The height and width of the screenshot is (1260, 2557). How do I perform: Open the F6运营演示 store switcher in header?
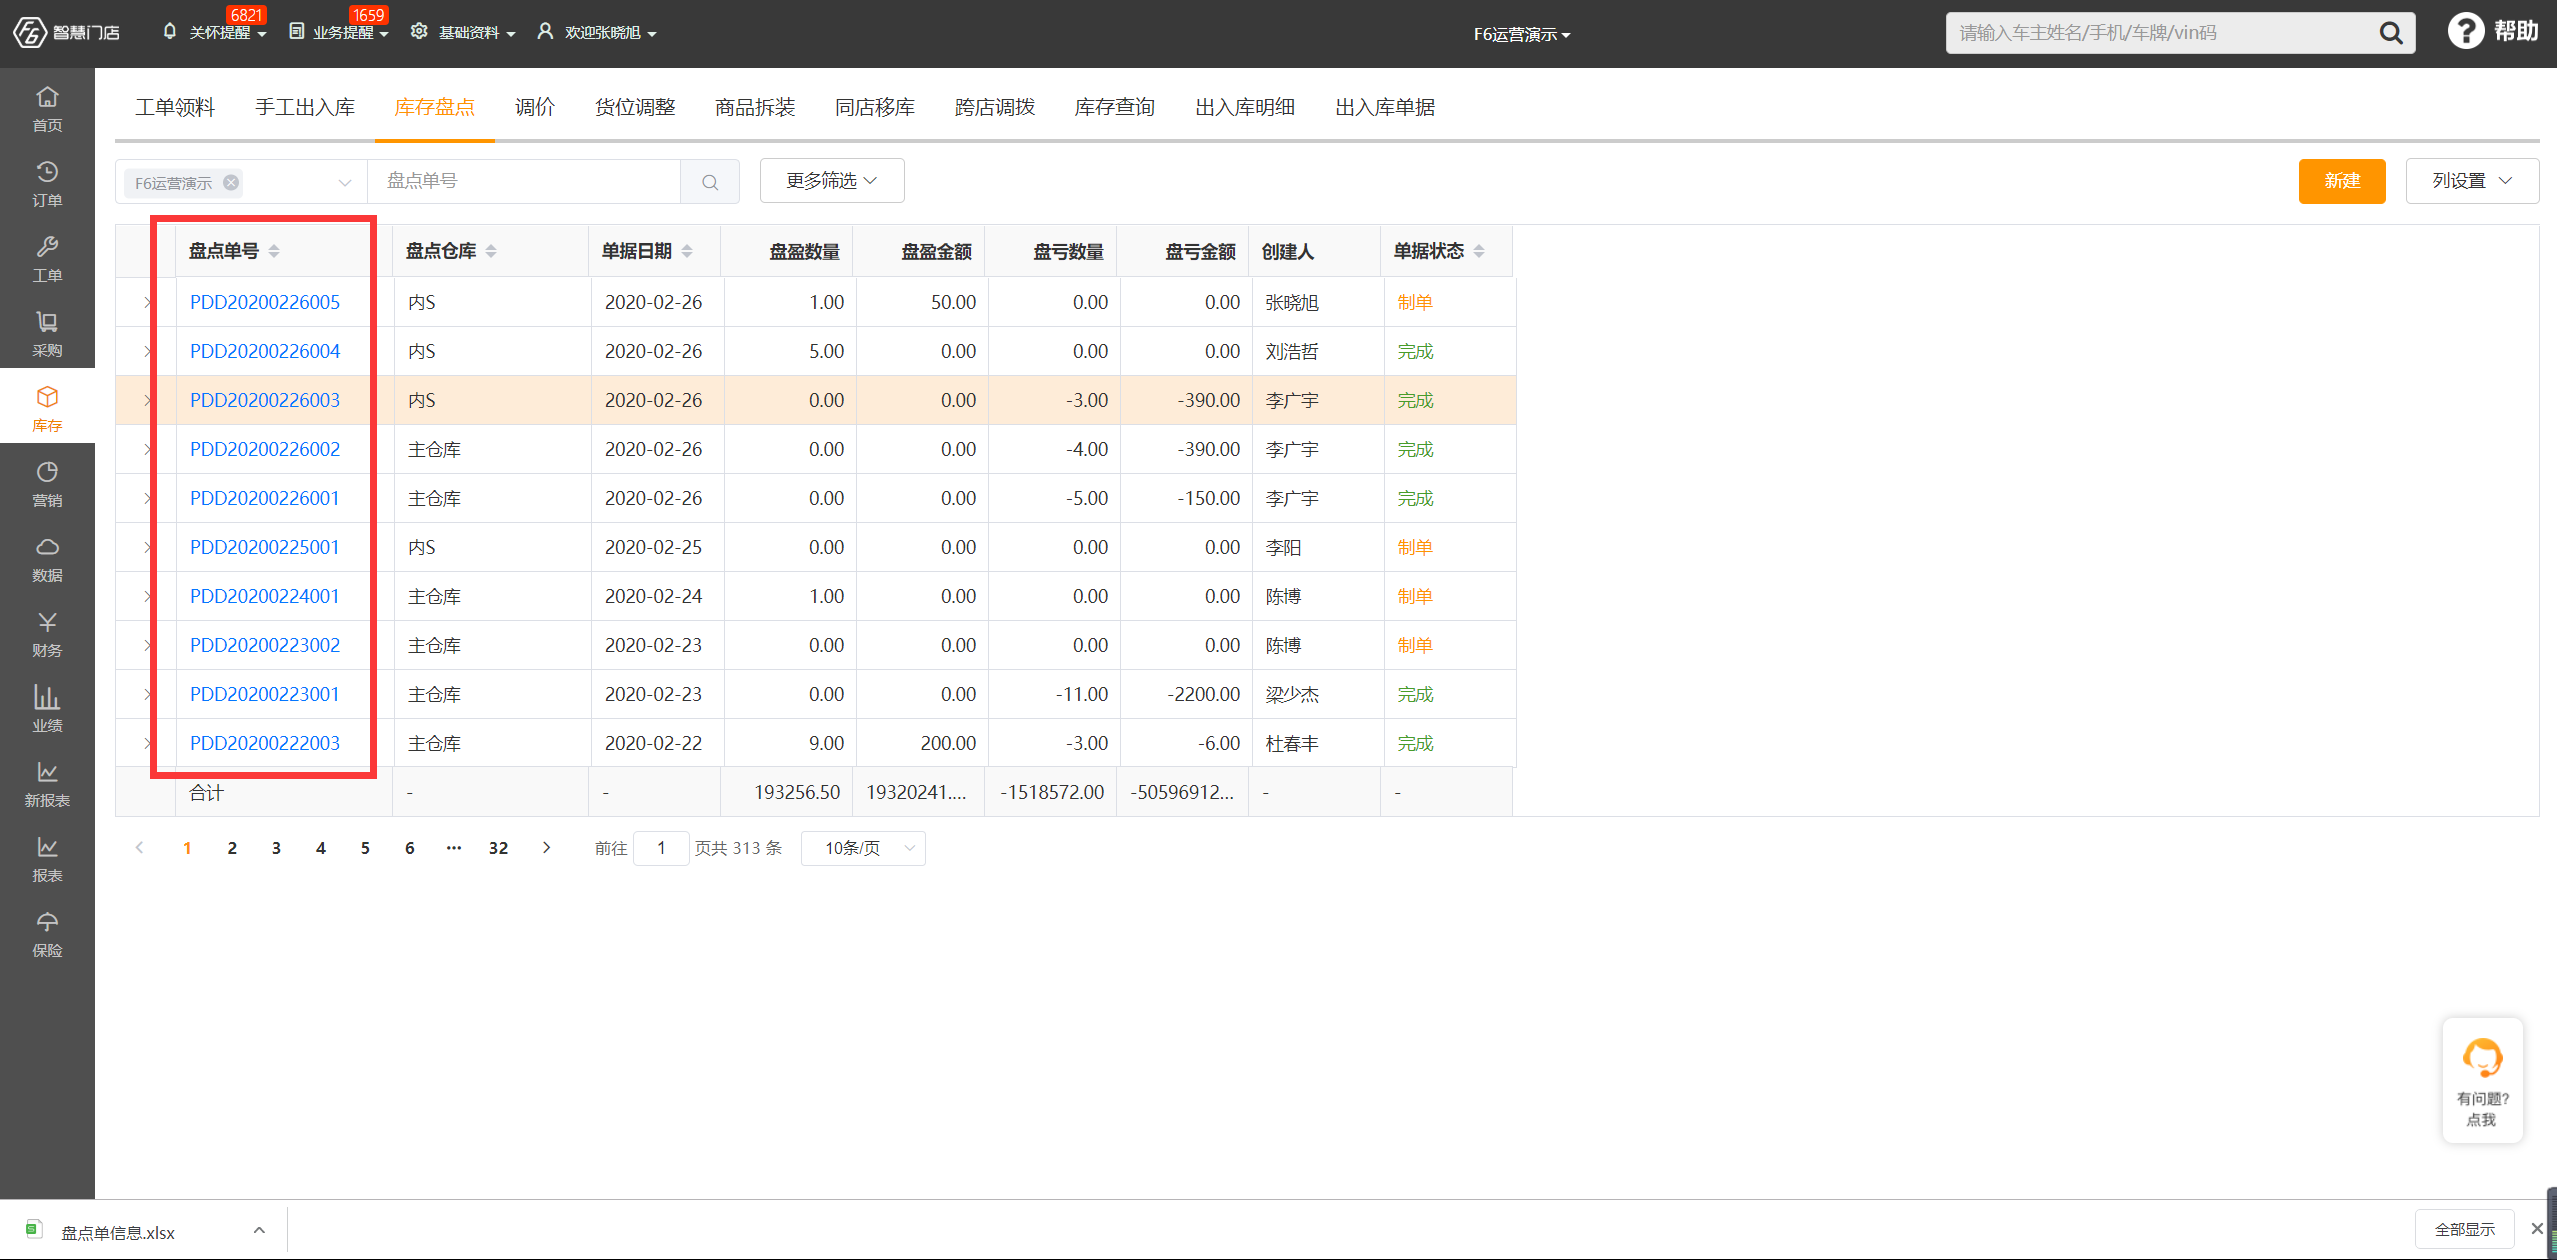click(x=1522, y=34)
